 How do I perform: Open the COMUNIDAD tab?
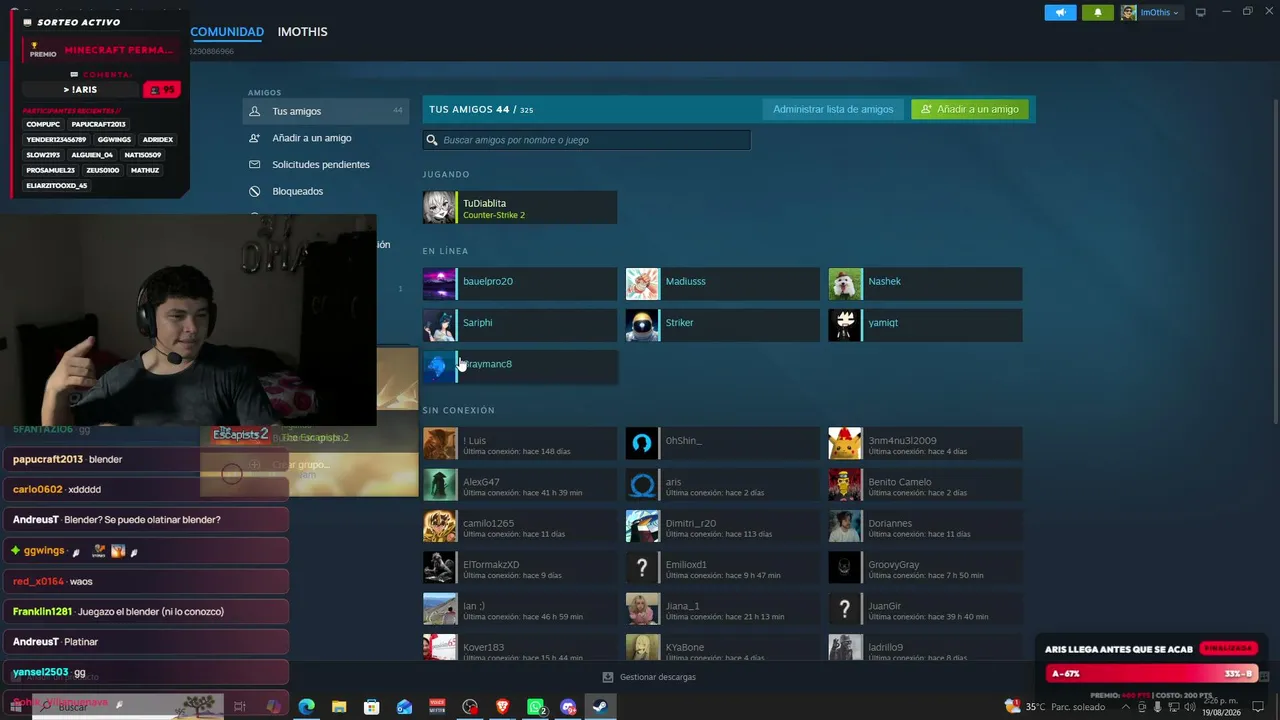click(227, 32)
